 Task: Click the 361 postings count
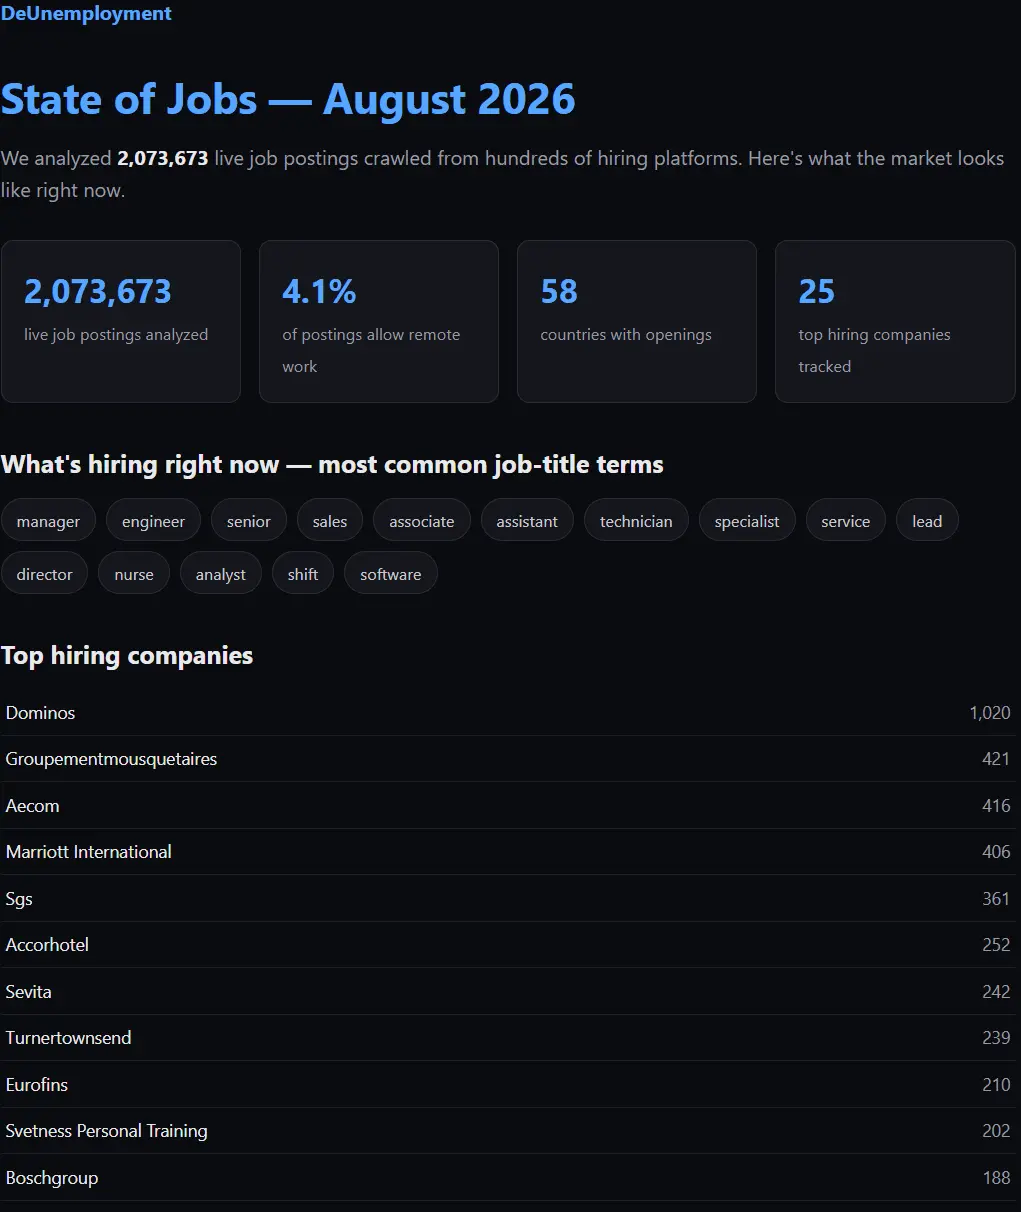coord(996,899)
